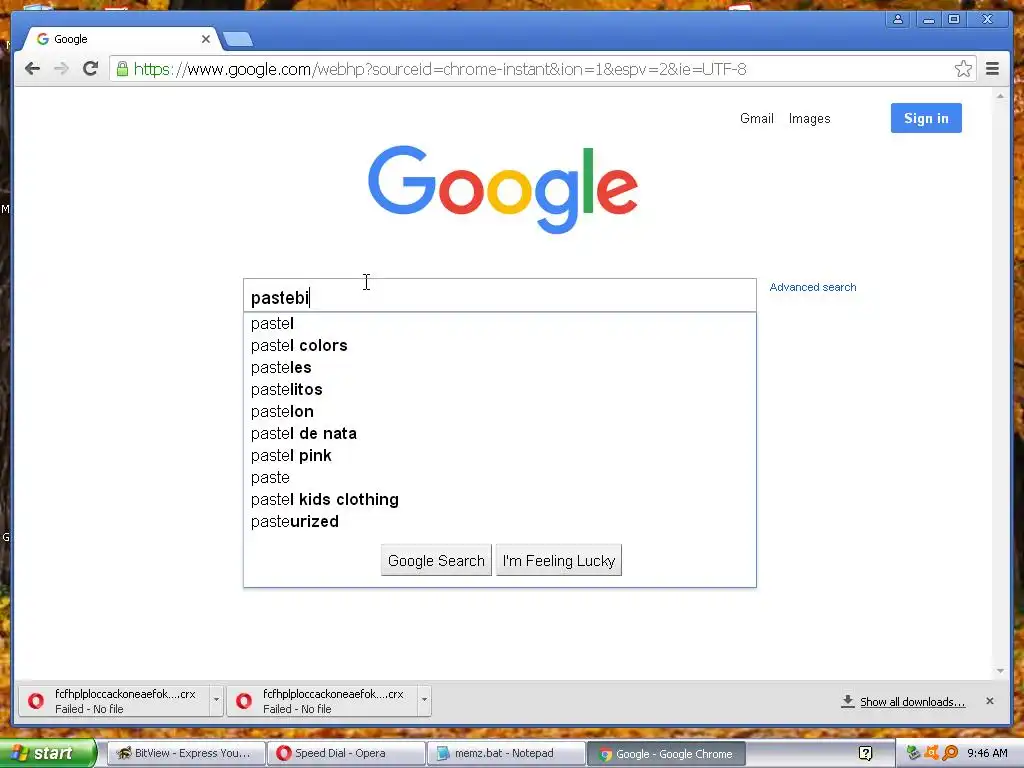
Task: Switch to Speed Dial - Opera taskbar window
Action: tap(346, 753)
